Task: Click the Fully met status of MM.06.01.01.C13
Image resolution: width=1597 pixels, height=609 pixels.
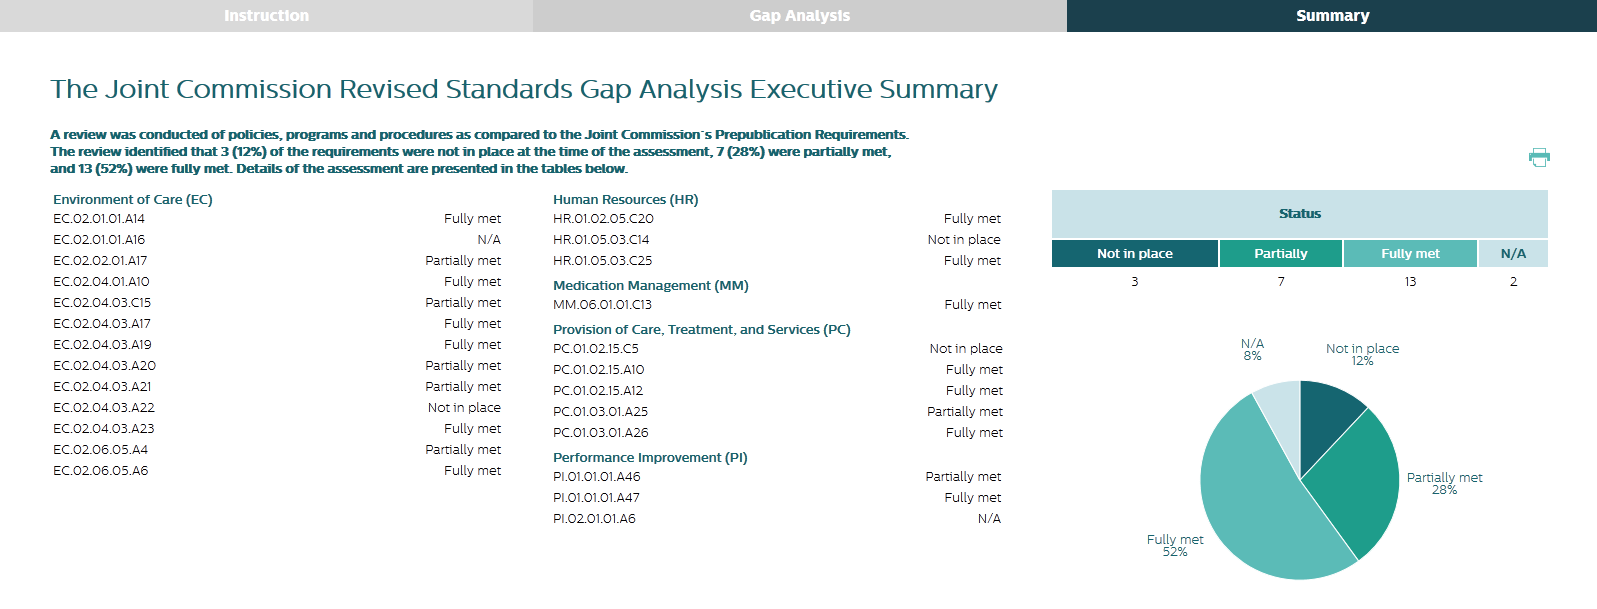Action: tap(973, 305)
